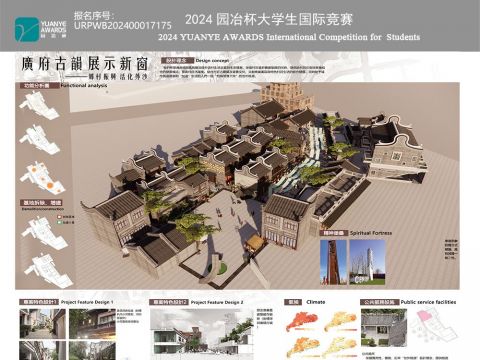Open the grey building photo under Public service facilities
The width and height of the screenshot is (480, 360).
(x=384, y=328)
